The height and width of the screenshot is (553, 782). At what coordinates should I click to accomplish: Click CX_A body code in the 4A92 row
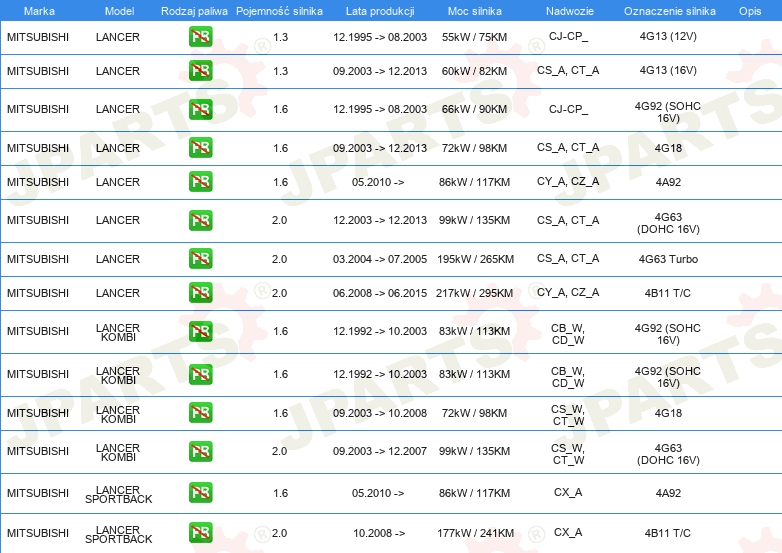[568, 492]
